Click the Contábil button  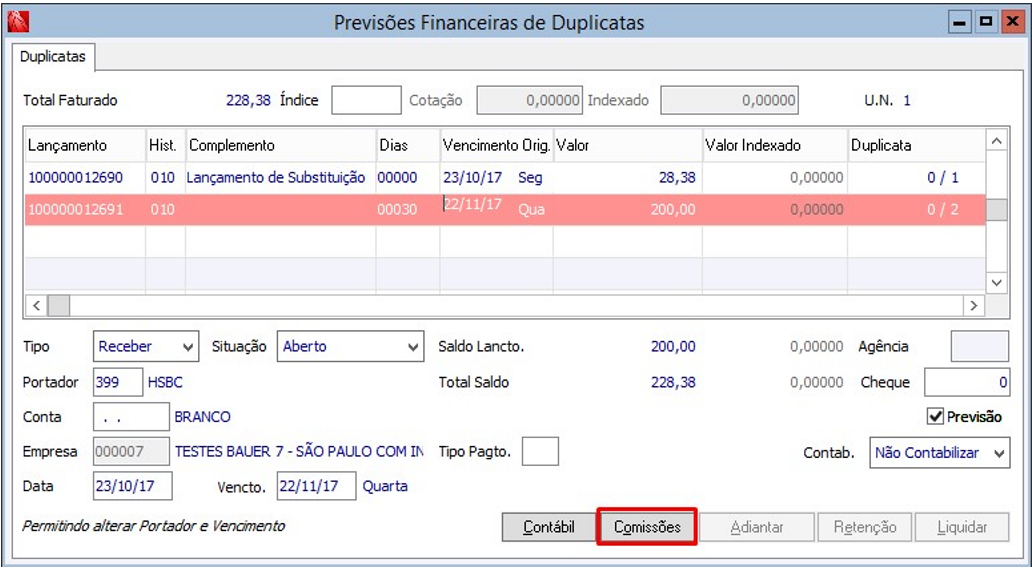(x=549, y=527)
